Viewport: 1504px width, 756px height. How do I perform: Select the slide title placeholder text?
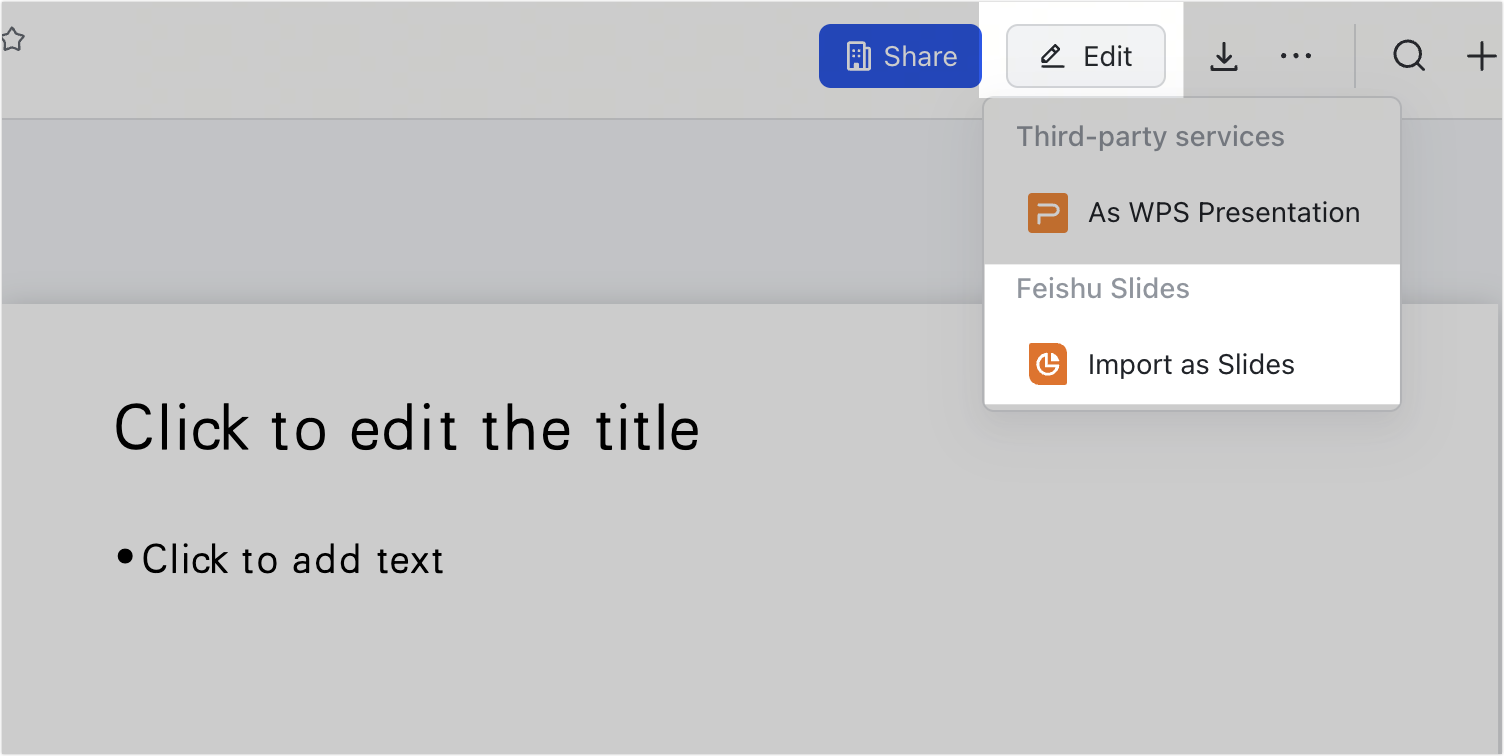point(407,428)
